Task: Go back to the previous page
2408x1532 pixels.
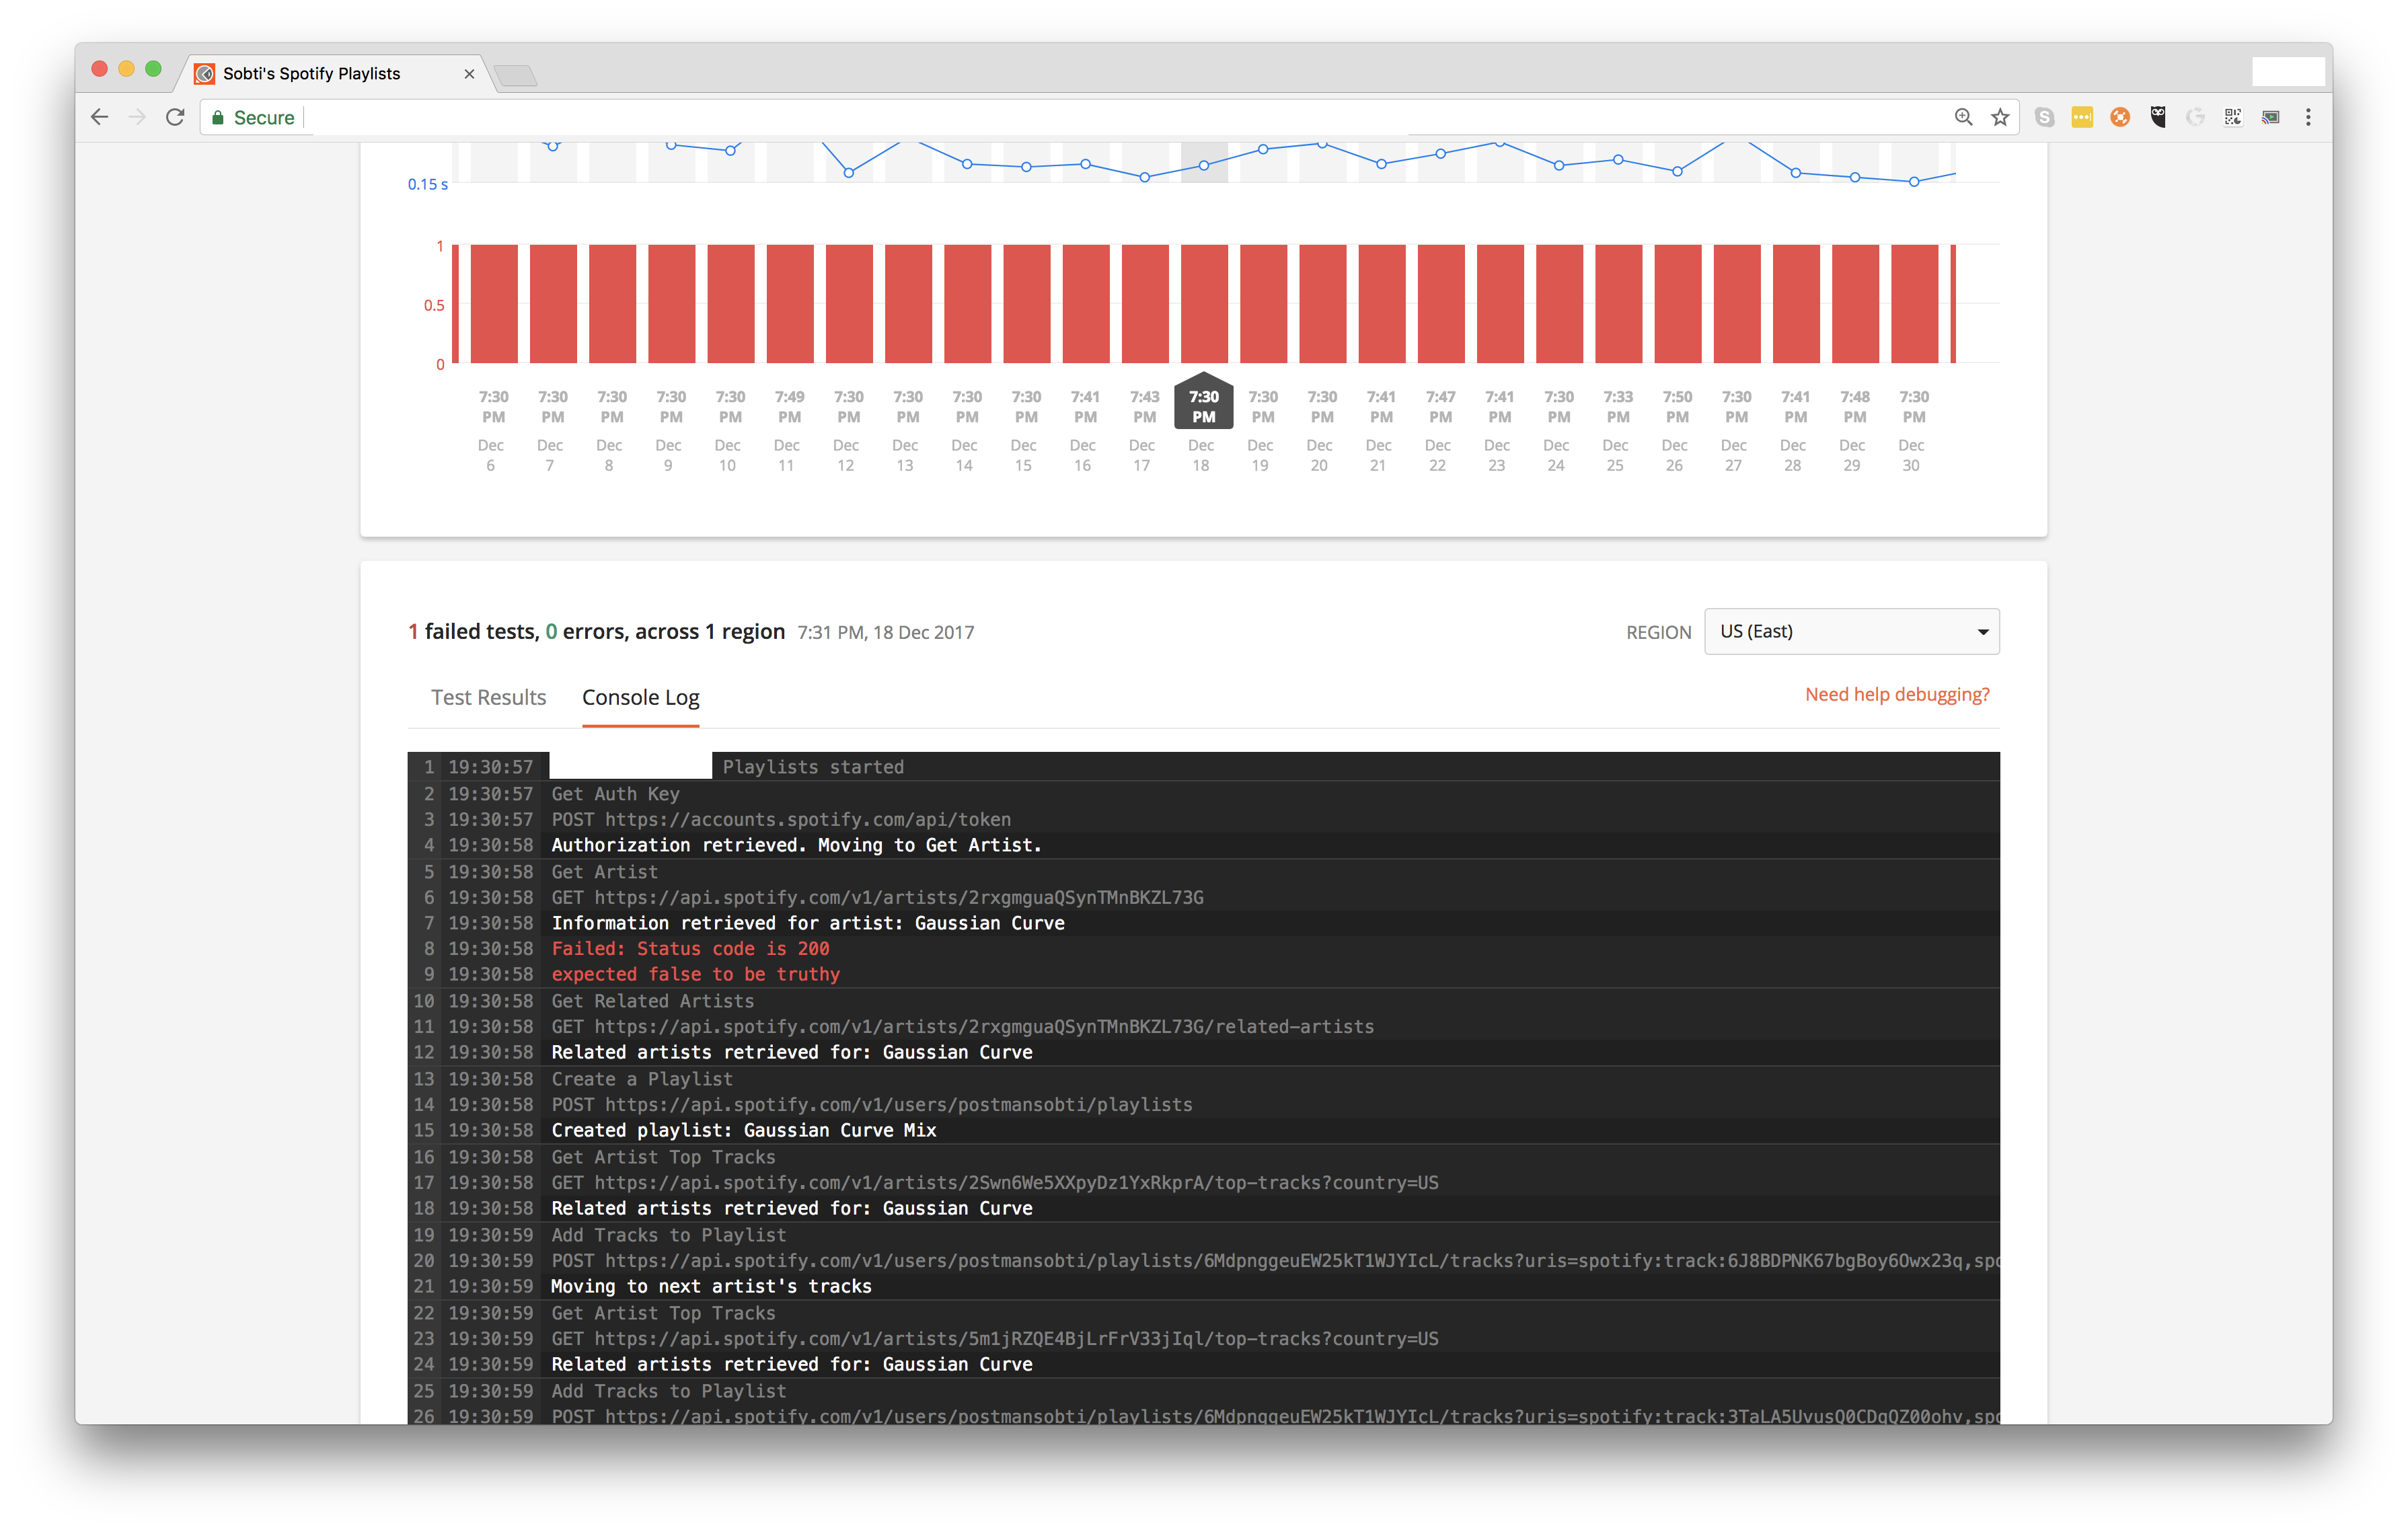Action: point(99,117)
